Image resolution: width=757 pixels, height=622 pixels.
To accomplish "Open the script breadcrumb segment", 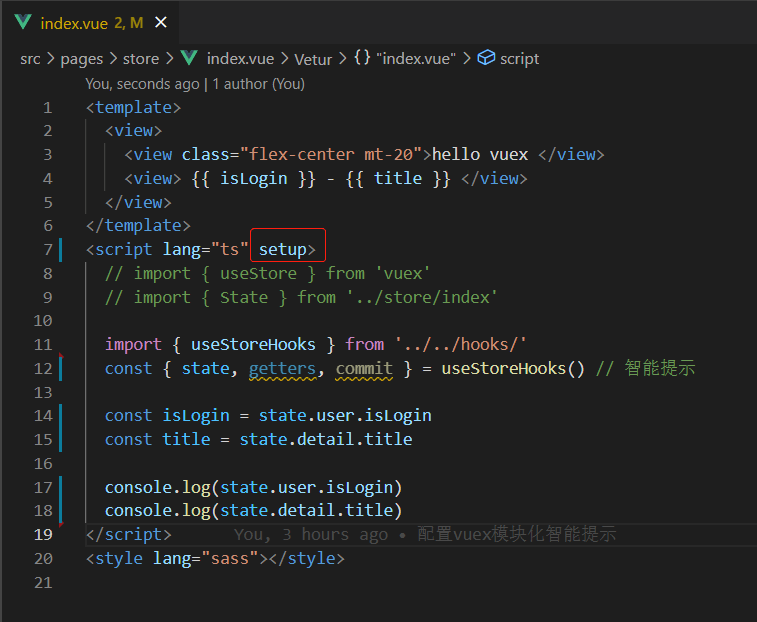I will pyautogui.click(x=519, y=59).
